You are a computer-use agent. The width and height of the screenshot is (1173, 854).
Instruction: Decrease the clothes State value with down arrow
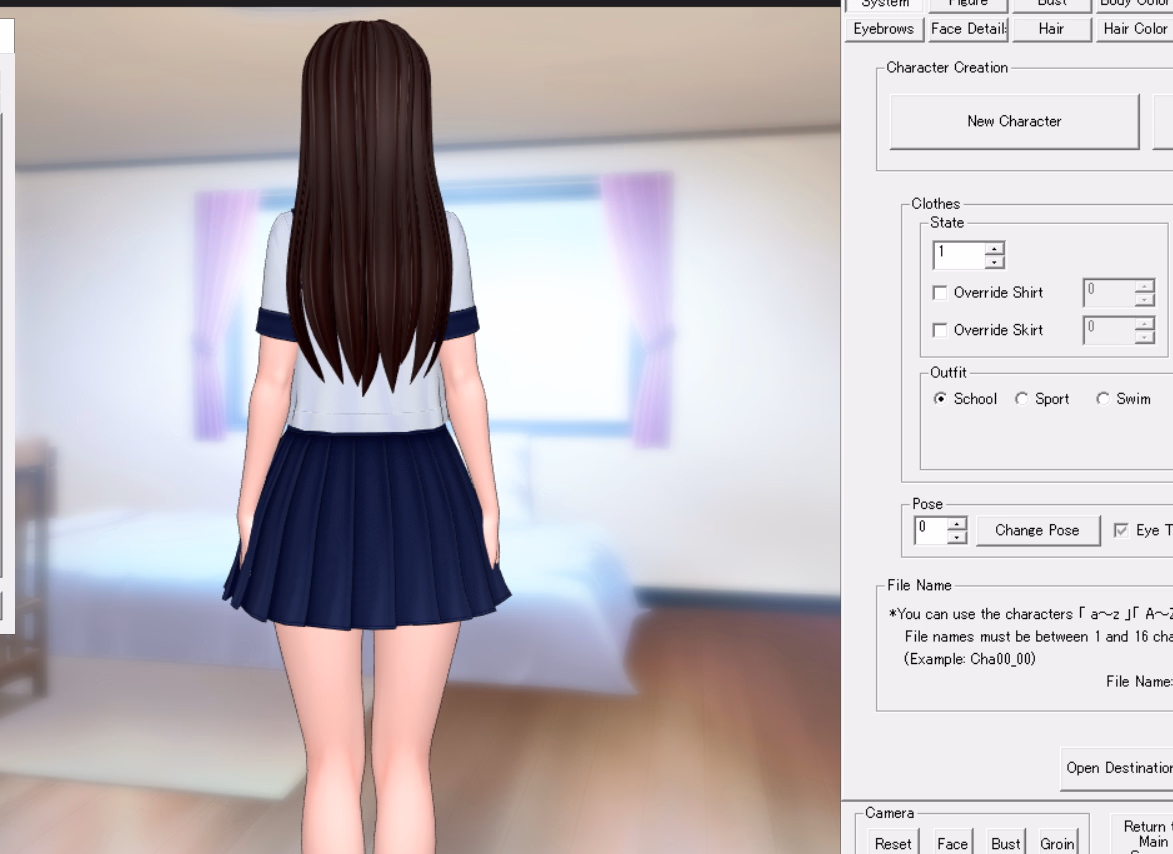pyautogui.click(x=994, y=262)
